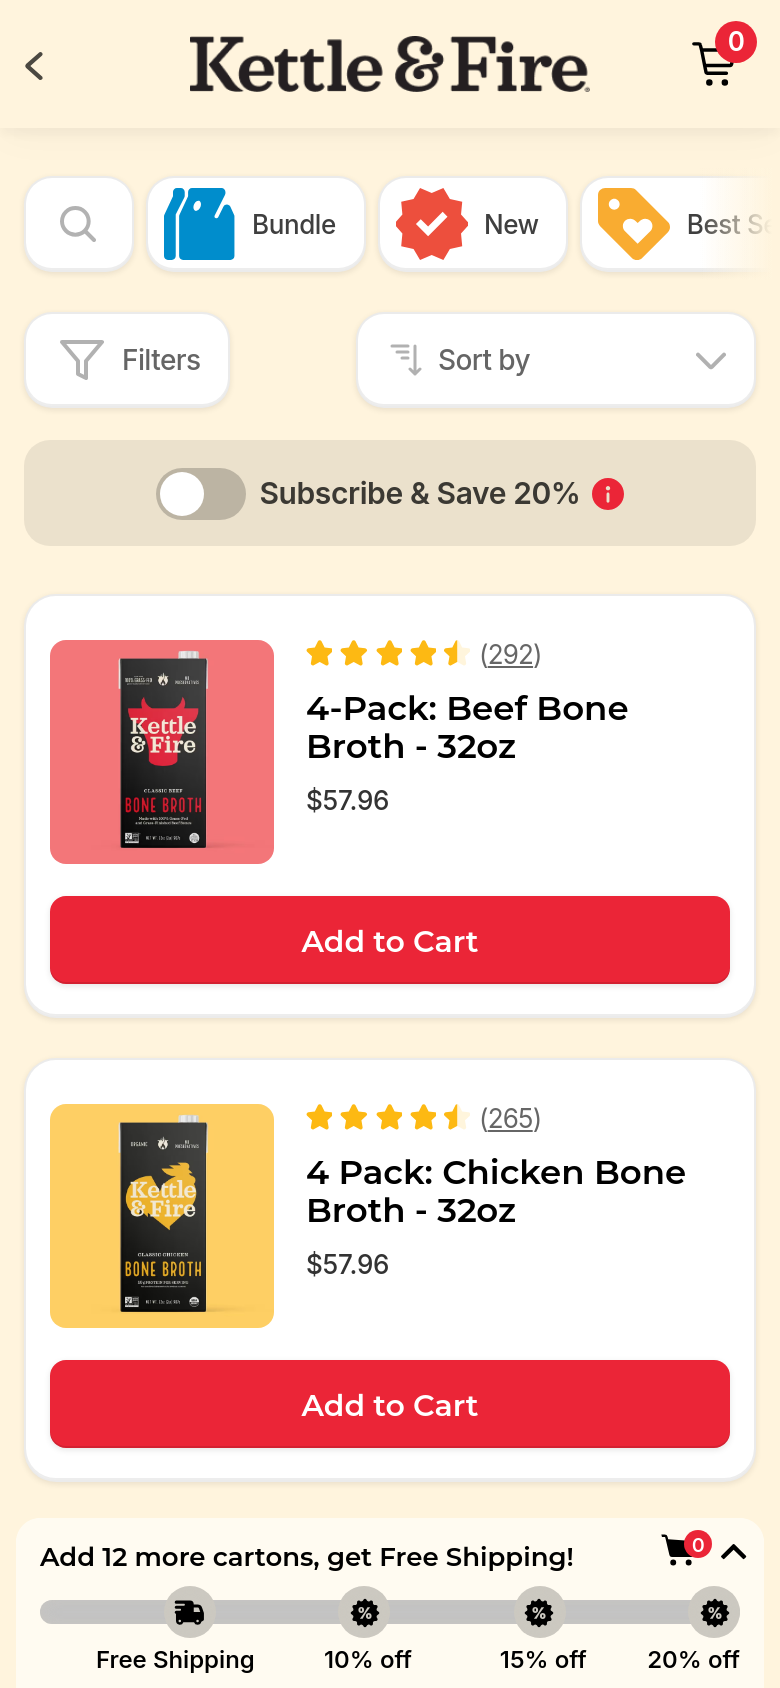Tap the search magnifier icon
780x1688 pixels.
click(x=79, y=224)
